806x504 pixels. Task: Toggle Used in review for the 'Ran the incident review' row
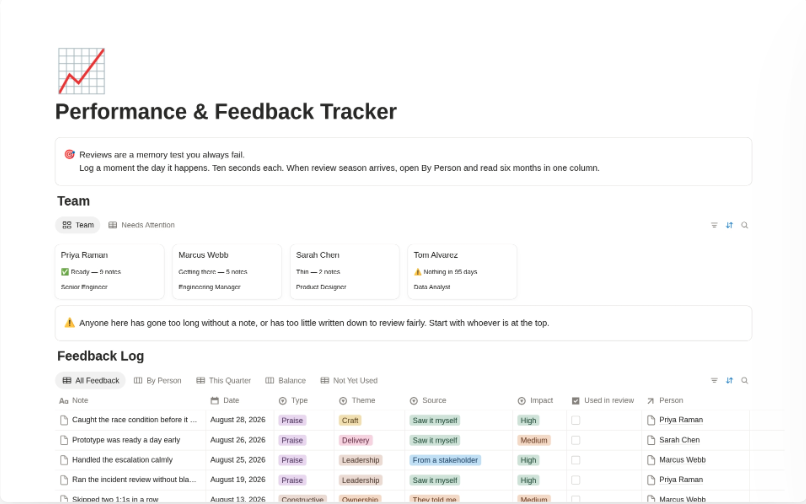[576, 480]
